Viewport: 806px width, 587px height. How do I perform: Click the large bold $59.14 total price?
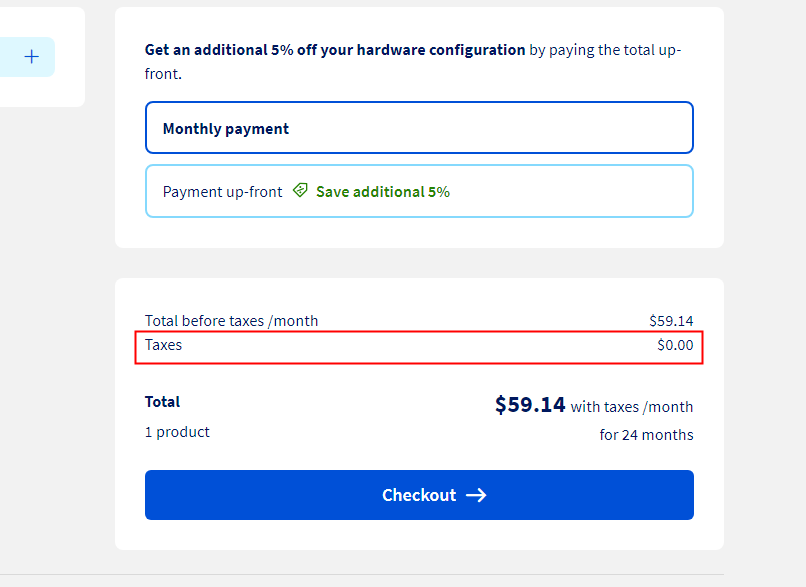530,405
